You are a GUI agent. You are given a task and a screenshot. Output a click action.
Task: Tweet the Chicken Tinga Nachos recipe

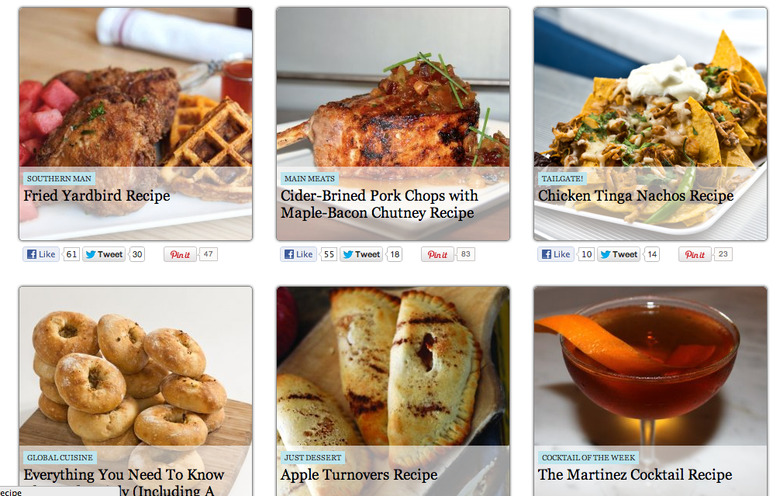(619, 254)
